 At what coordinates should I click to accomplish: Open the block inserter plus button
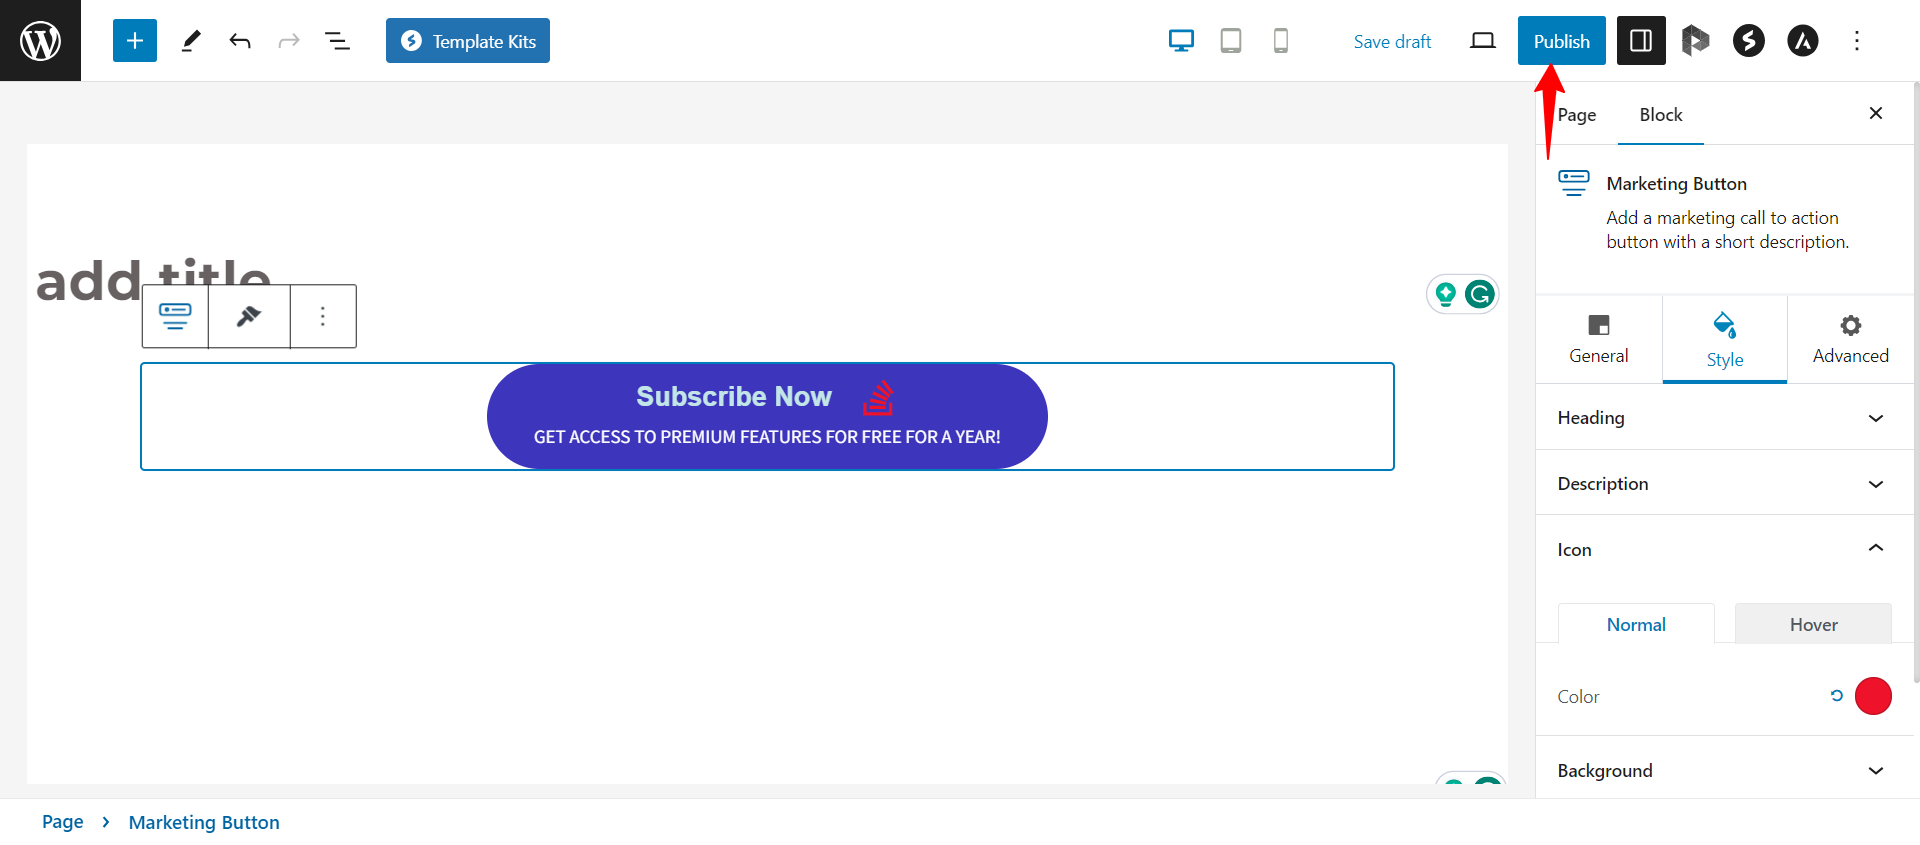click(x=135, y=41)
